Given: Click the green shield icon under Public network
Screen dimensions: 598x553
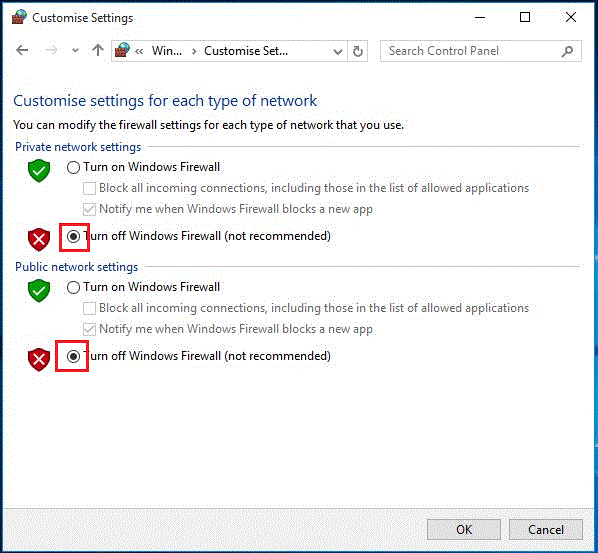Looking at the screenshot, I should pos(39,290).
